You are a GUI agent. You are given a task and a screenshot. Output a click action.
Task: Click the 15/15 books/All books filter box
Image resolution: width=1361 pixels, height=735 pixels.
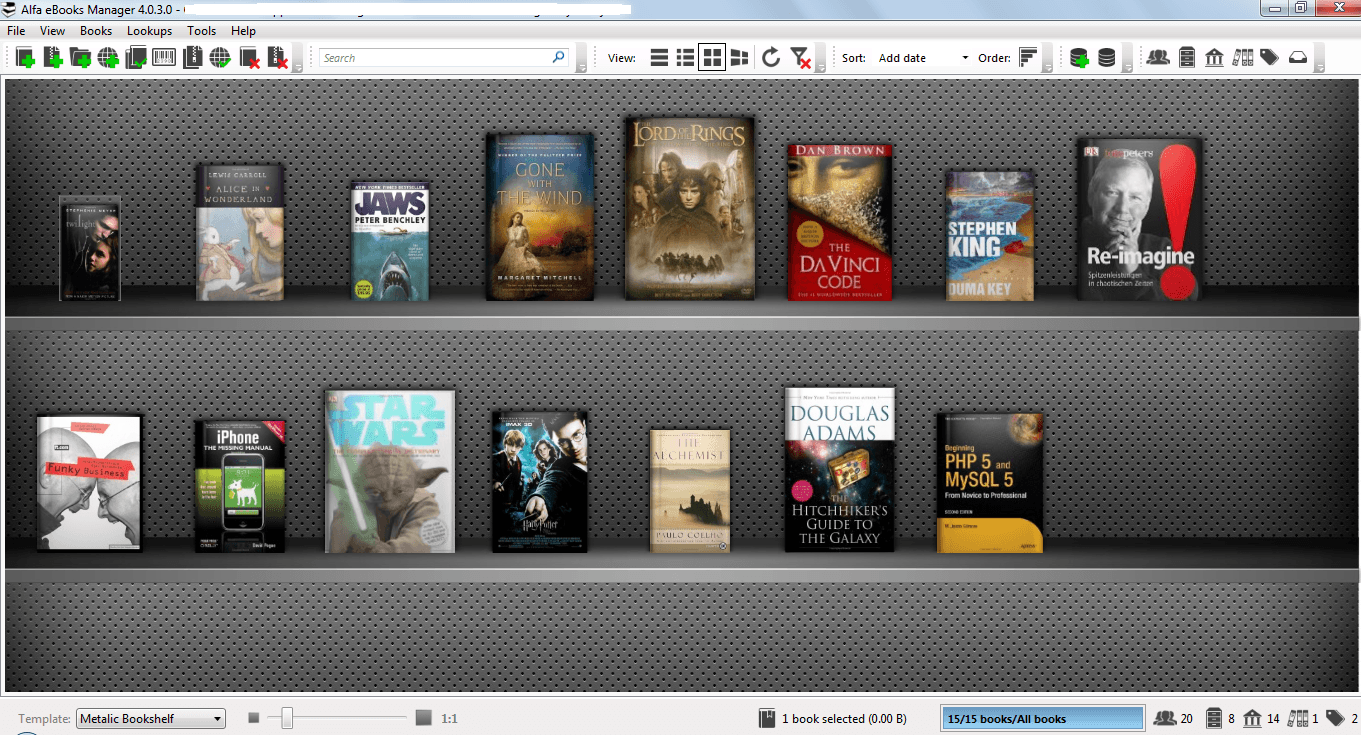(x=1042, y=718)
